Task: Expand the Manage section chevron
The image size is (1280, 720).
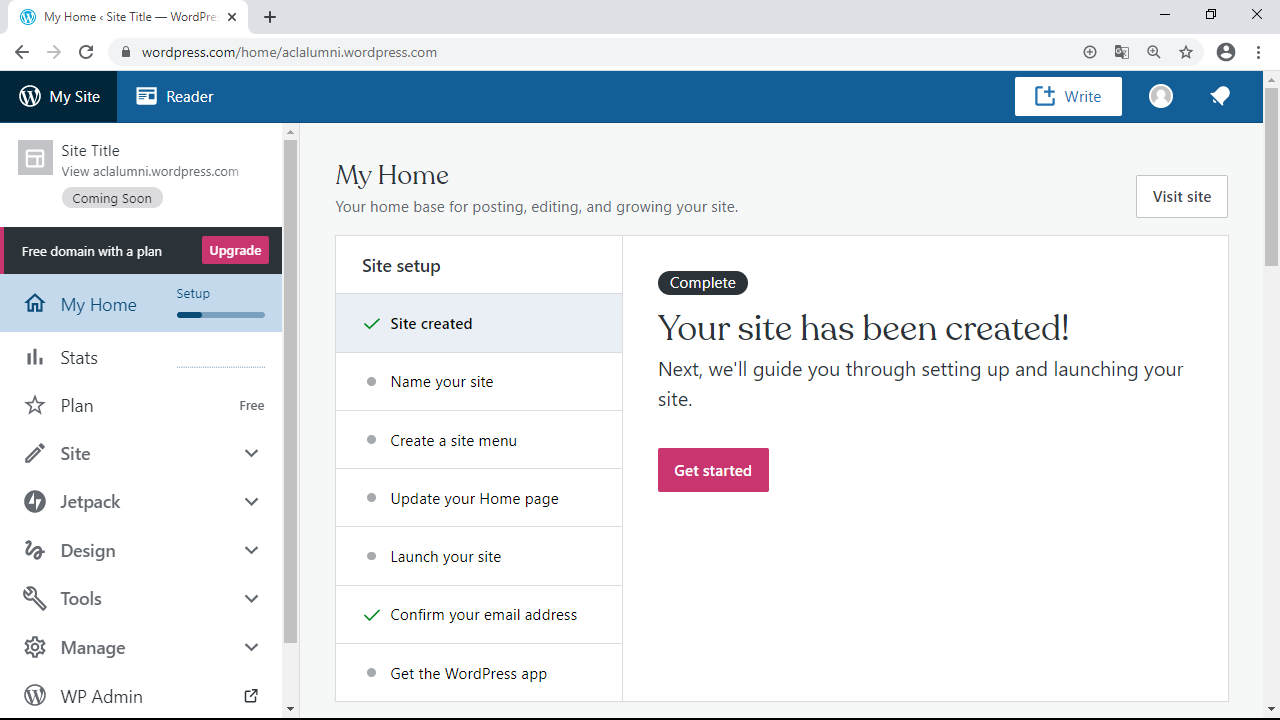Action: click(251, 648)
